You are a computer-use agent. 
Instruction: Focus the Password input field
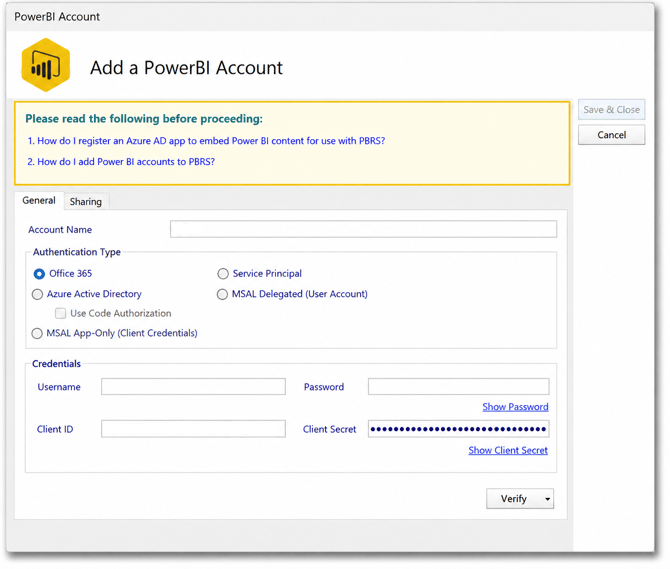click(x=458, y=387)
